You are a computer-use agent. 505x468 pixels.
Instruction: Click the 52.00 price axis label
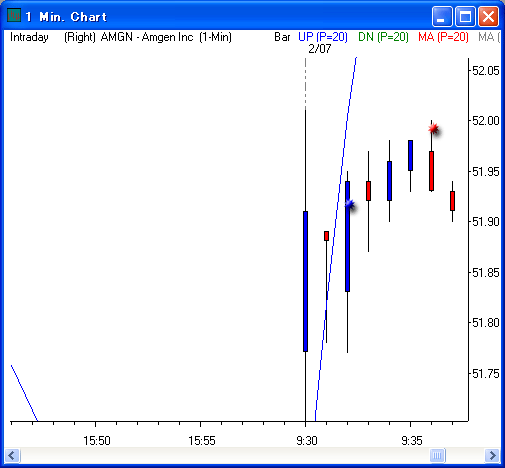486,121
